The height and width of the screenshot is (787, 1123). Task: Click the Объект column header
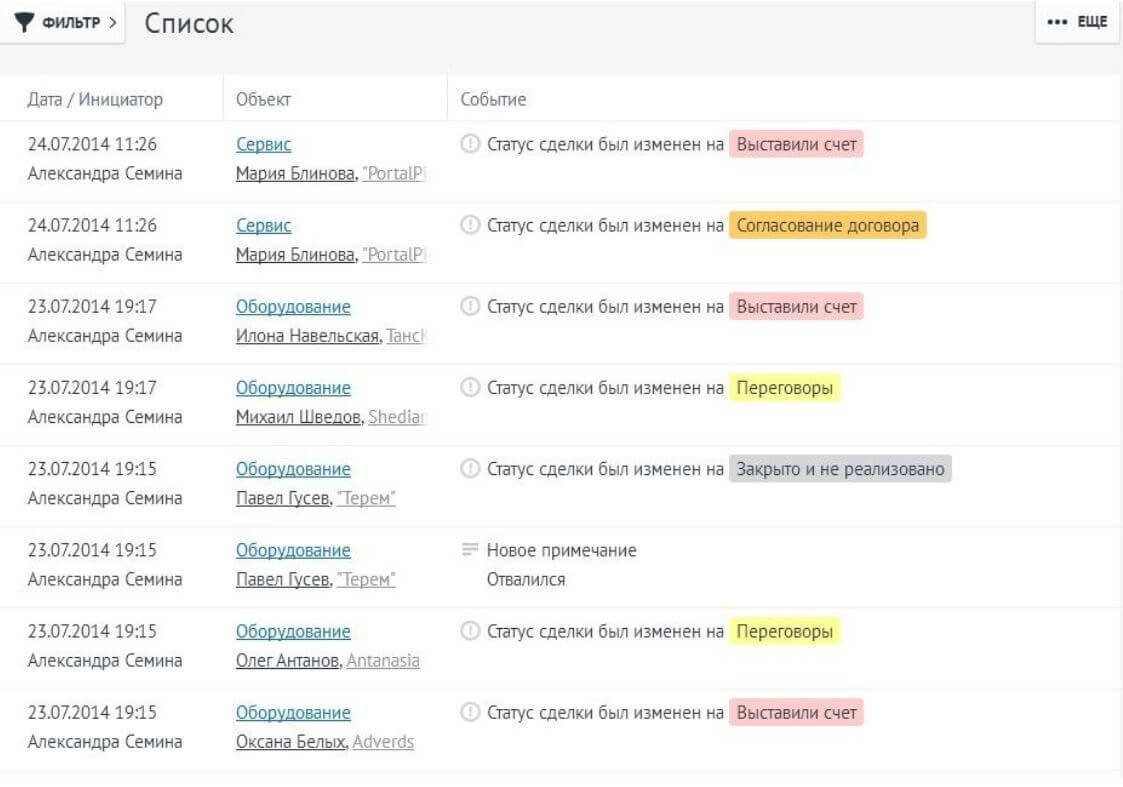tap(264, 99)
